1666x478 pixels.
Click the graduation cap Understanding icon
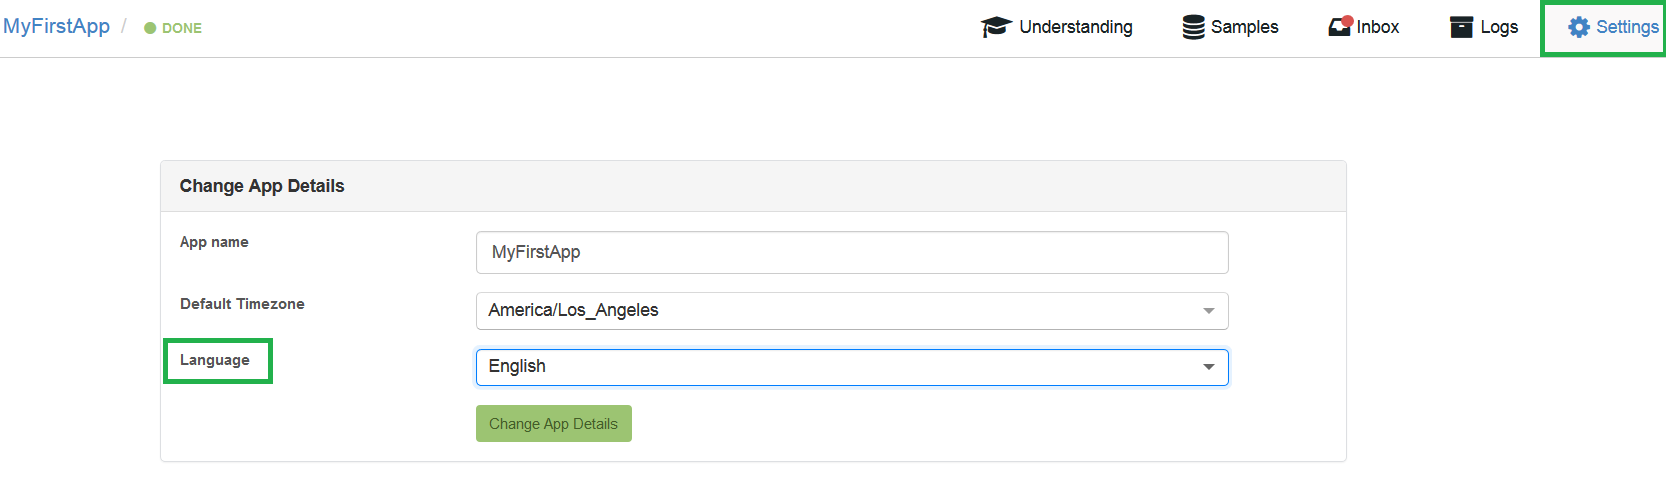click(996, 27)
